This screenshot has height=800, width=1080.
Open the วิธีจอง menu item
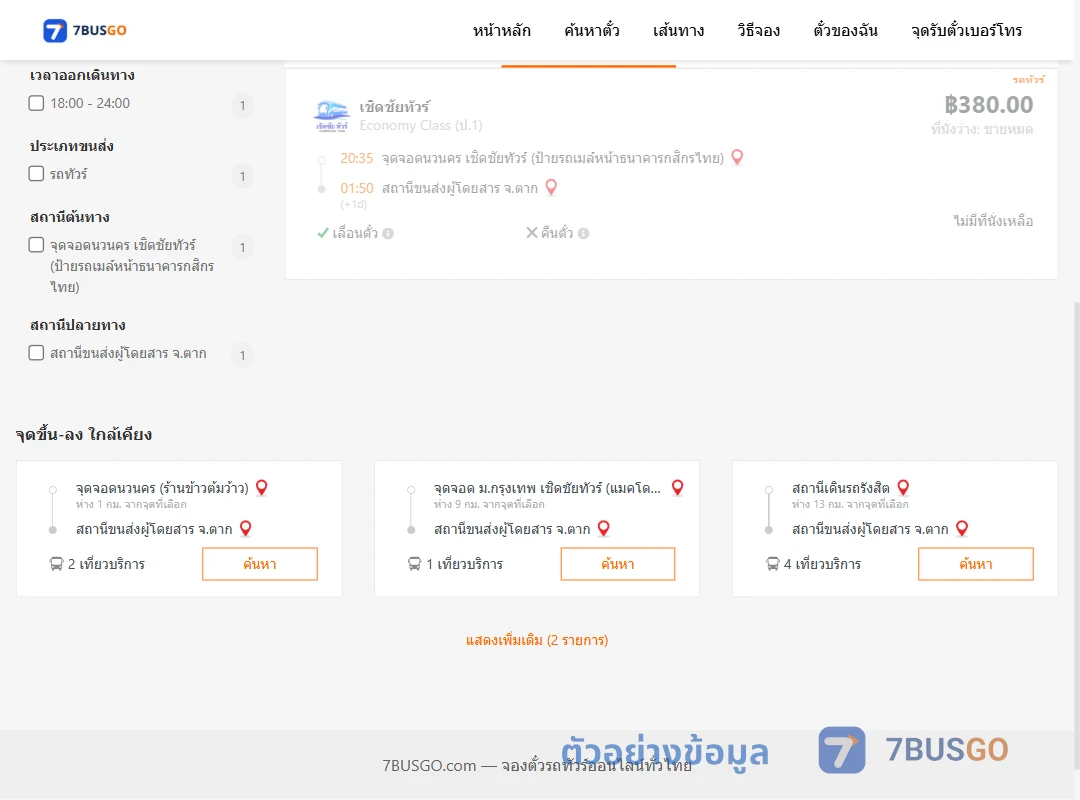coord(758,30)
